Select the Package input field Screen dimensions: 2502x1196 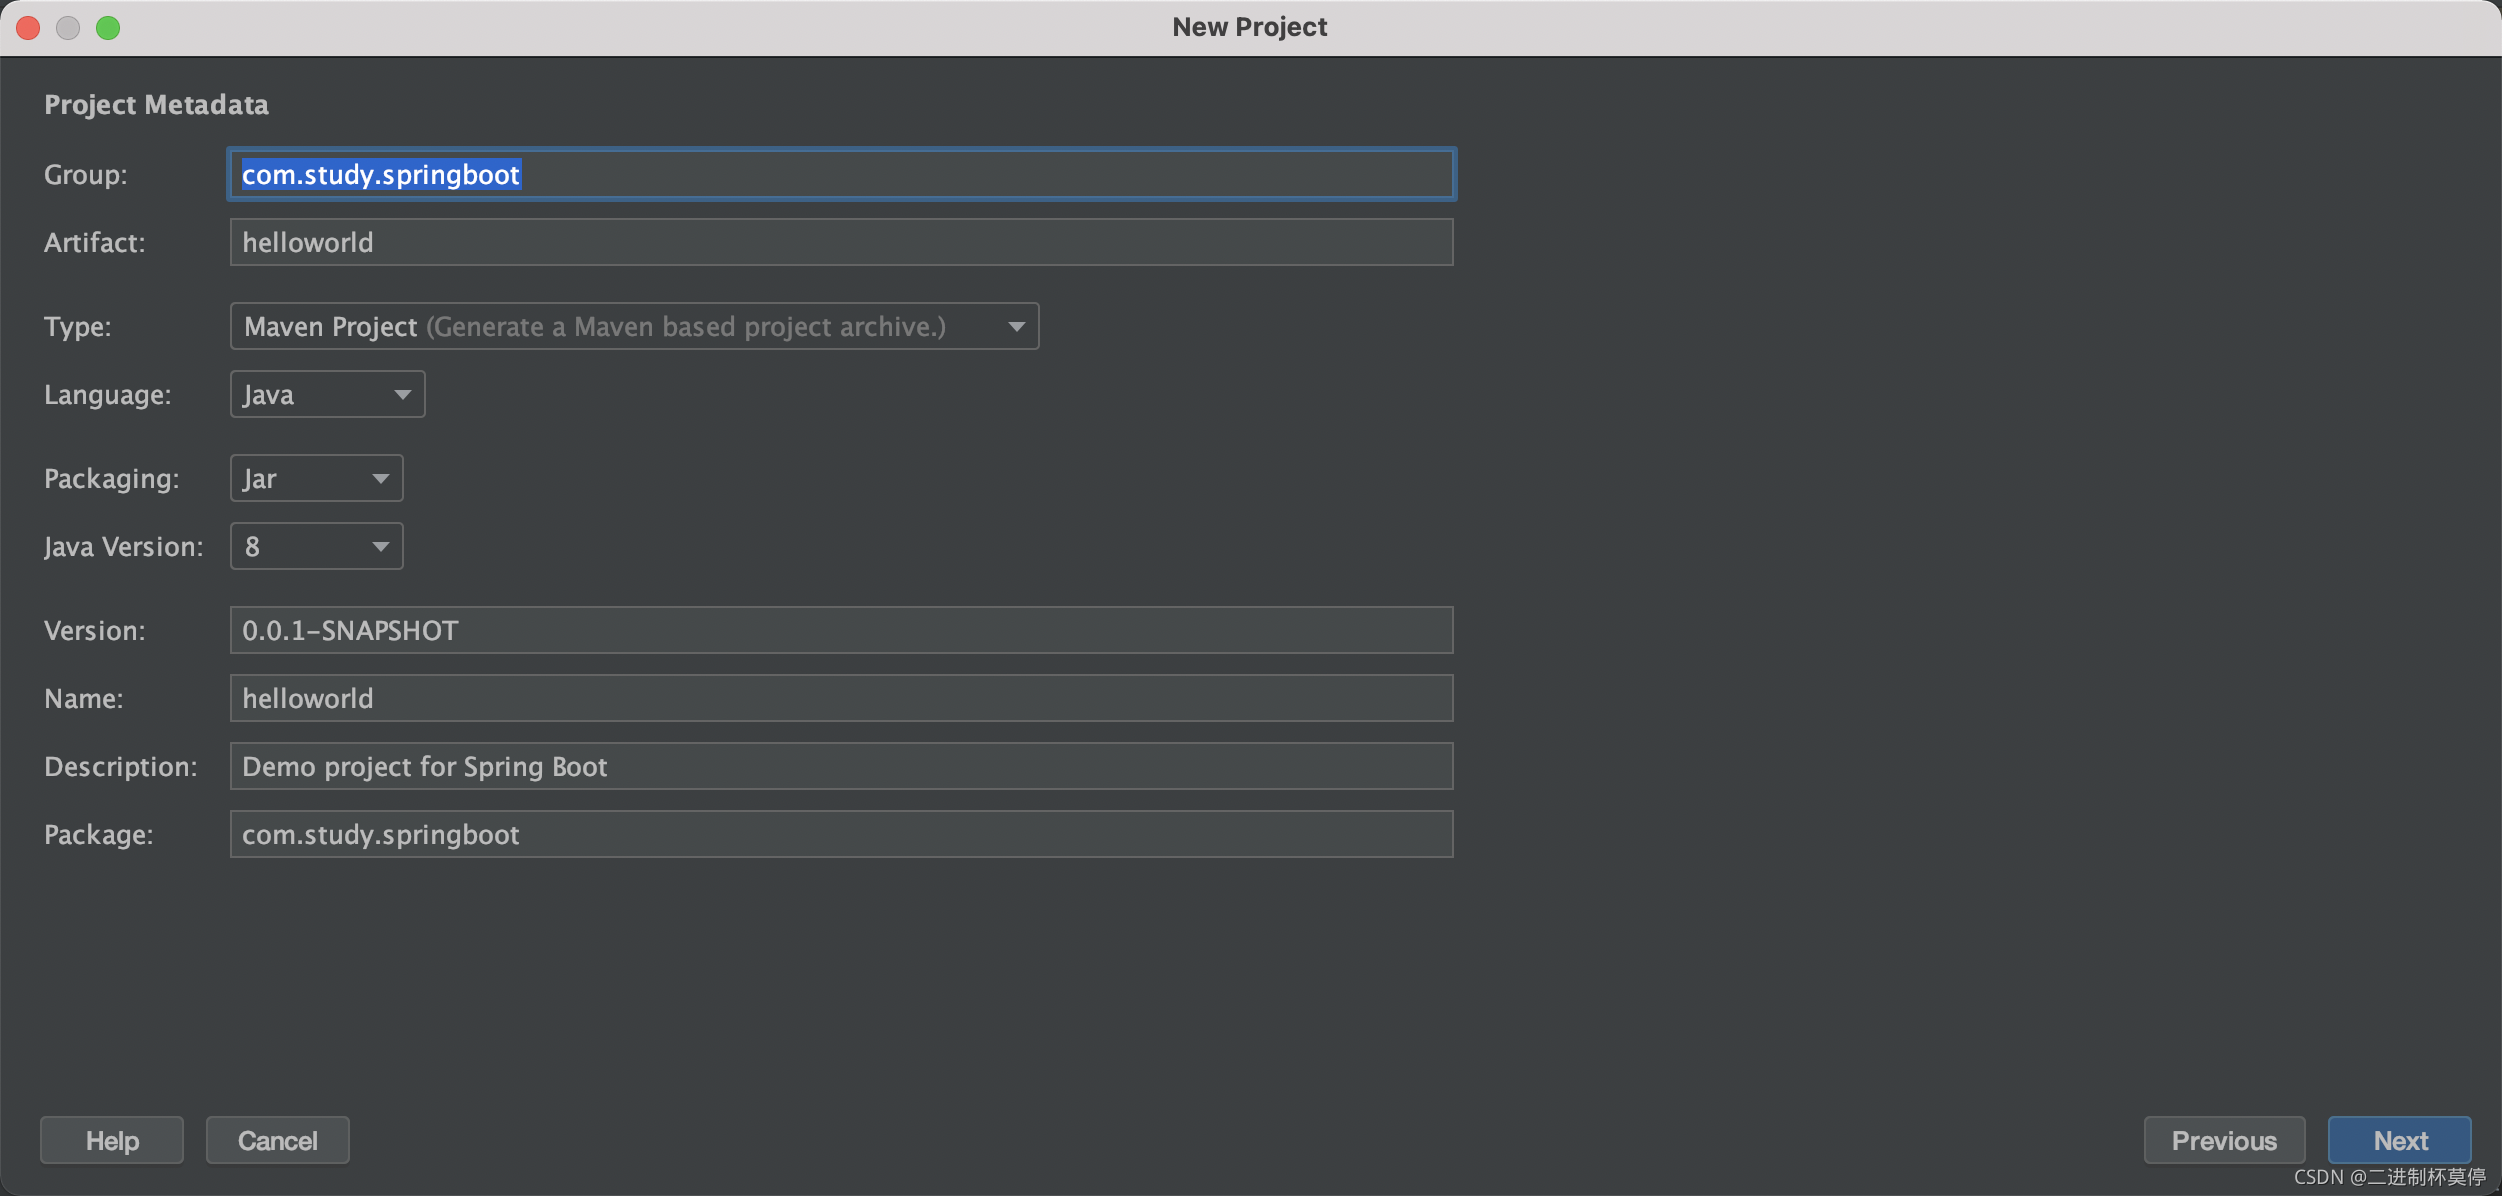click(841, 832)
